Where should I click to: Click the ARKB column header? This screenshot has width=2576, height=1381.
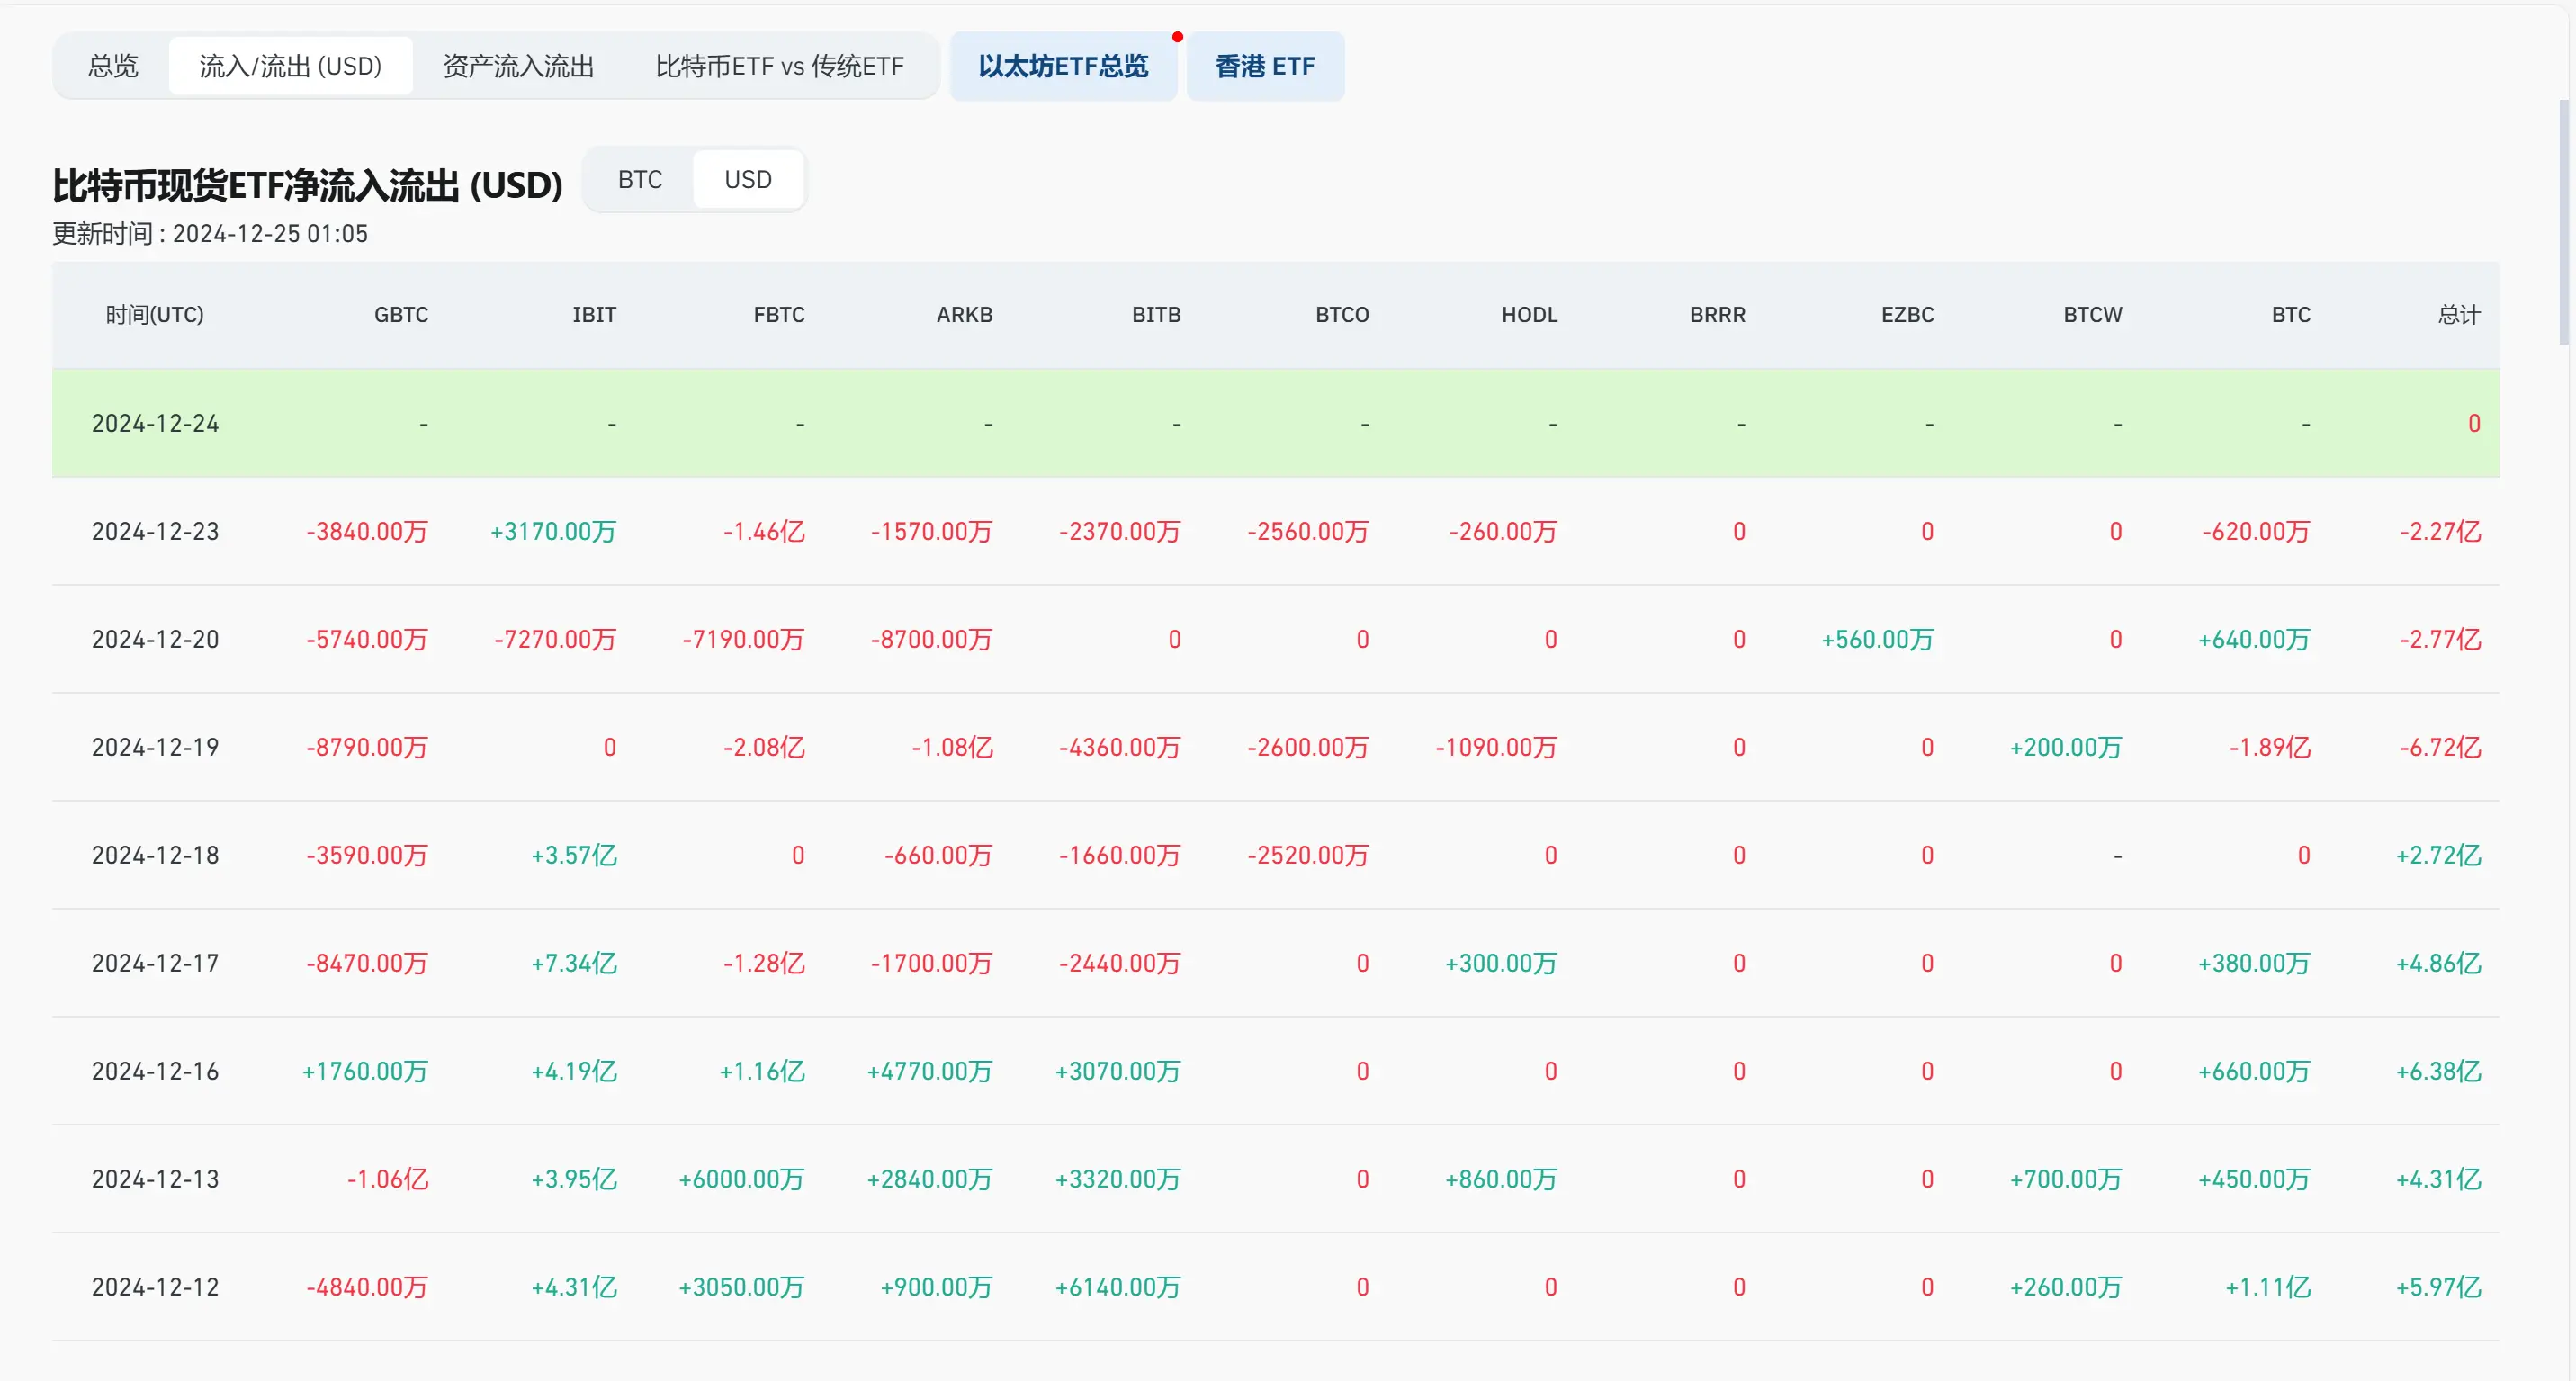point(964,315)
